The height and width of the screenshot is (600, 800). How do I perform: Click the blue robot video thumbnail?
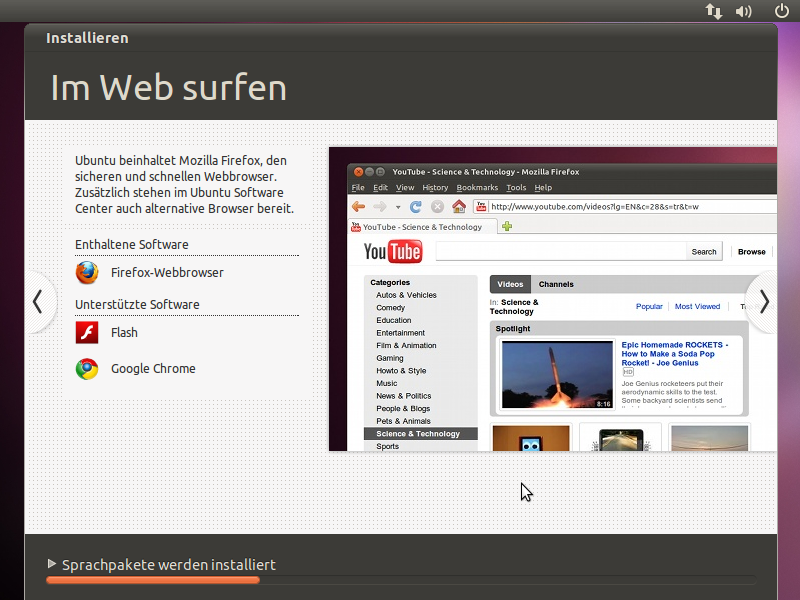pyautogui.click(x=531, y=438)
